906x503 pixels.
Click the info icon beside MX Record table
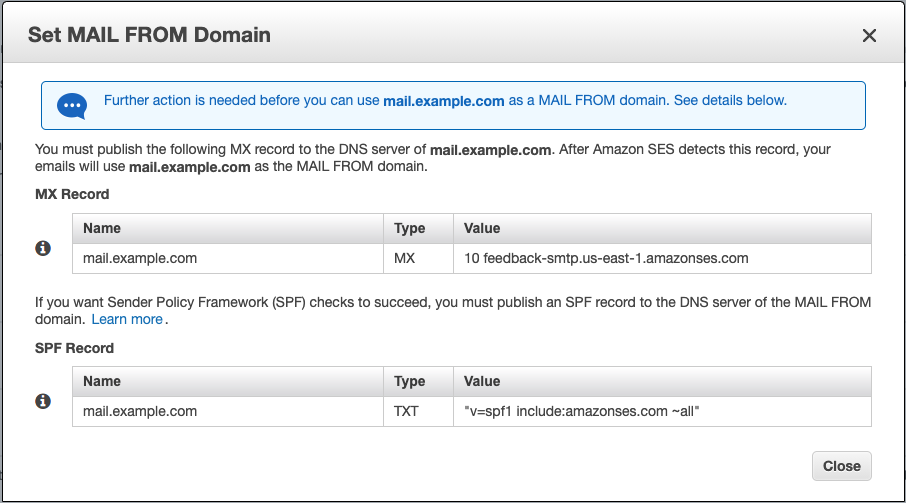click(x=43, y=248)
